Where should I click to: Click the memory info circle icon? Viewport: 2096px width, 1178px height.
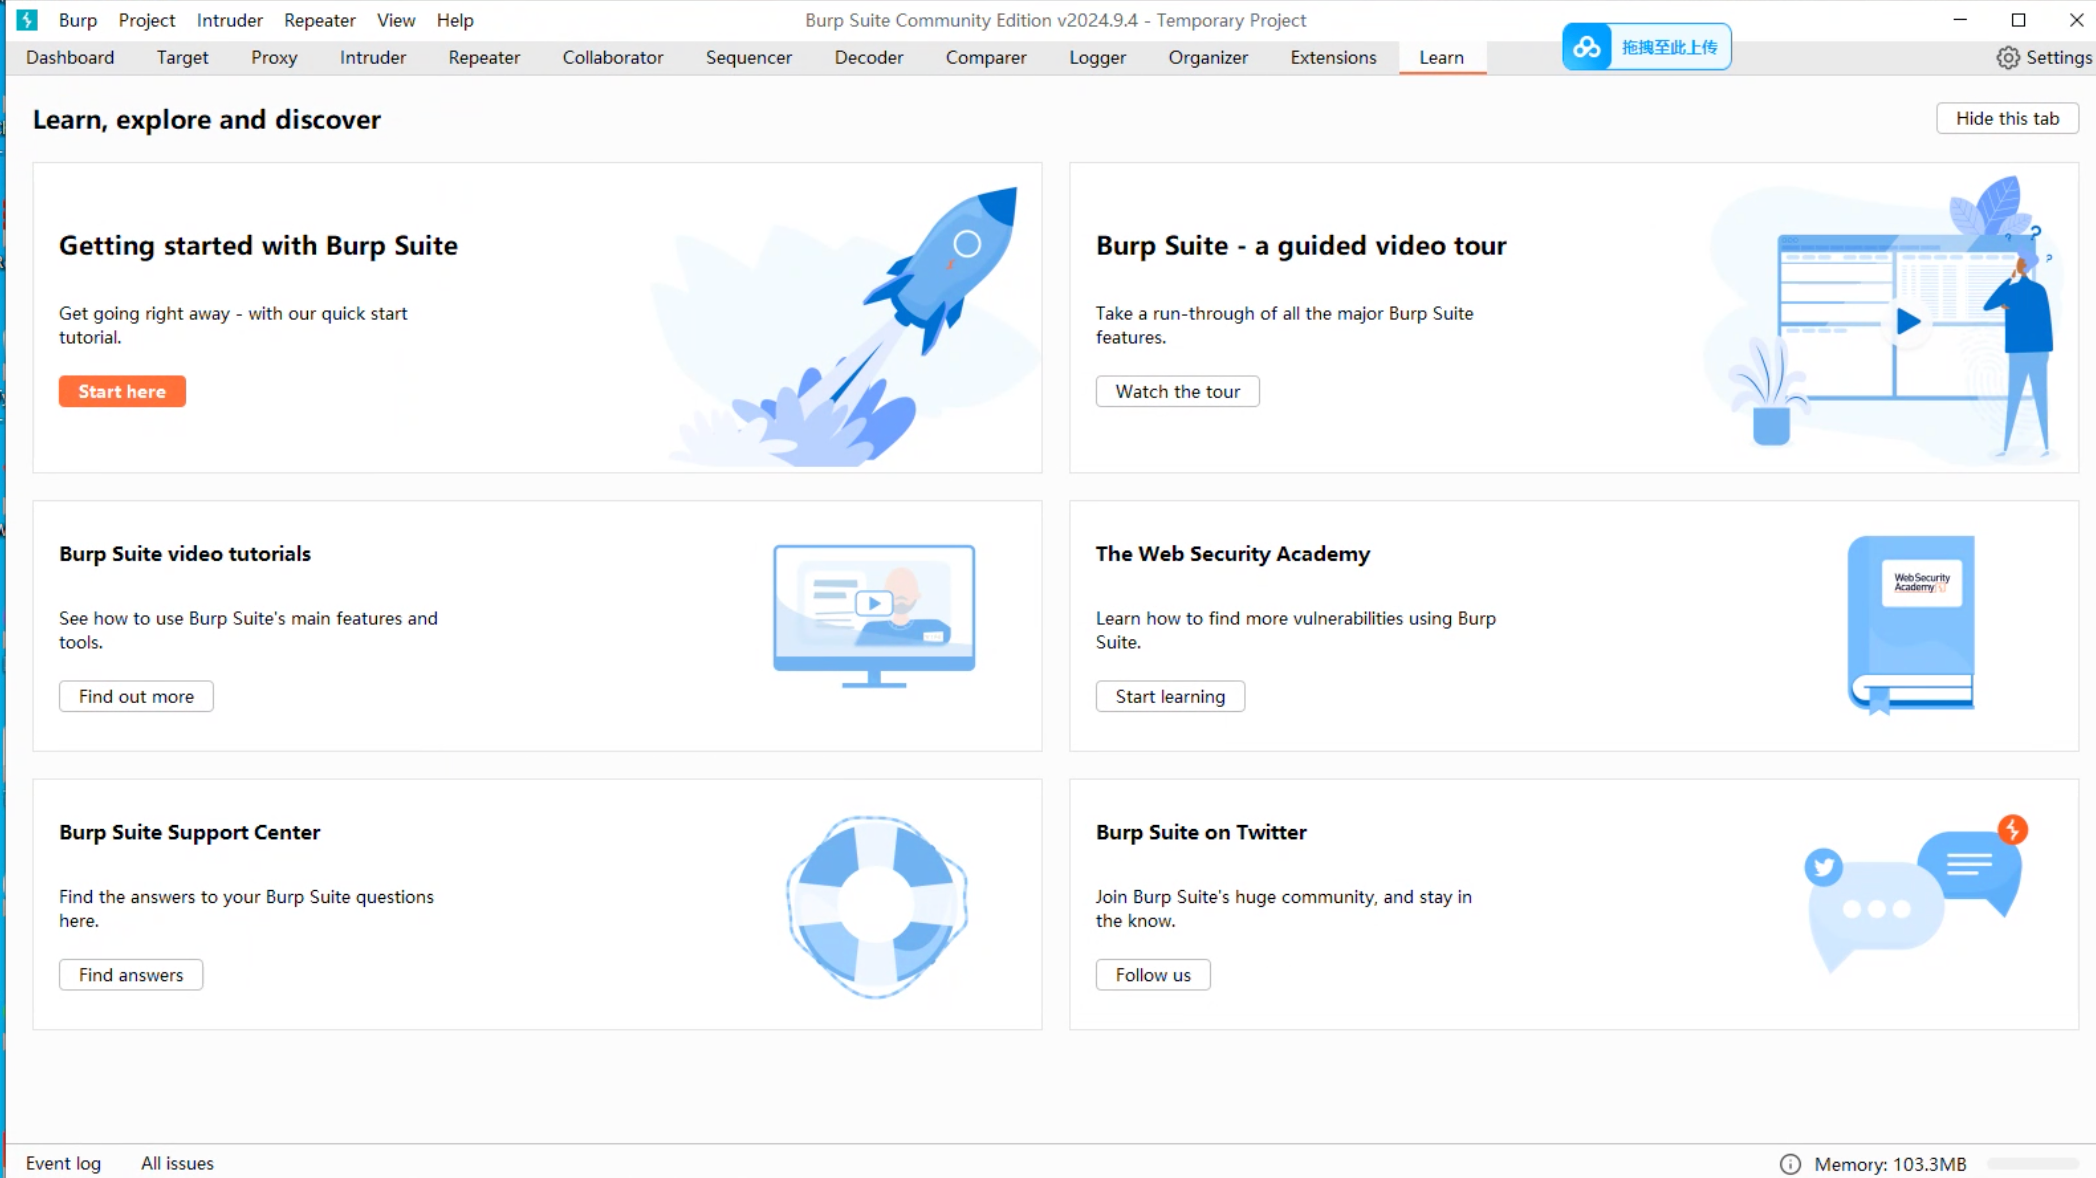click(1790, 1164)
